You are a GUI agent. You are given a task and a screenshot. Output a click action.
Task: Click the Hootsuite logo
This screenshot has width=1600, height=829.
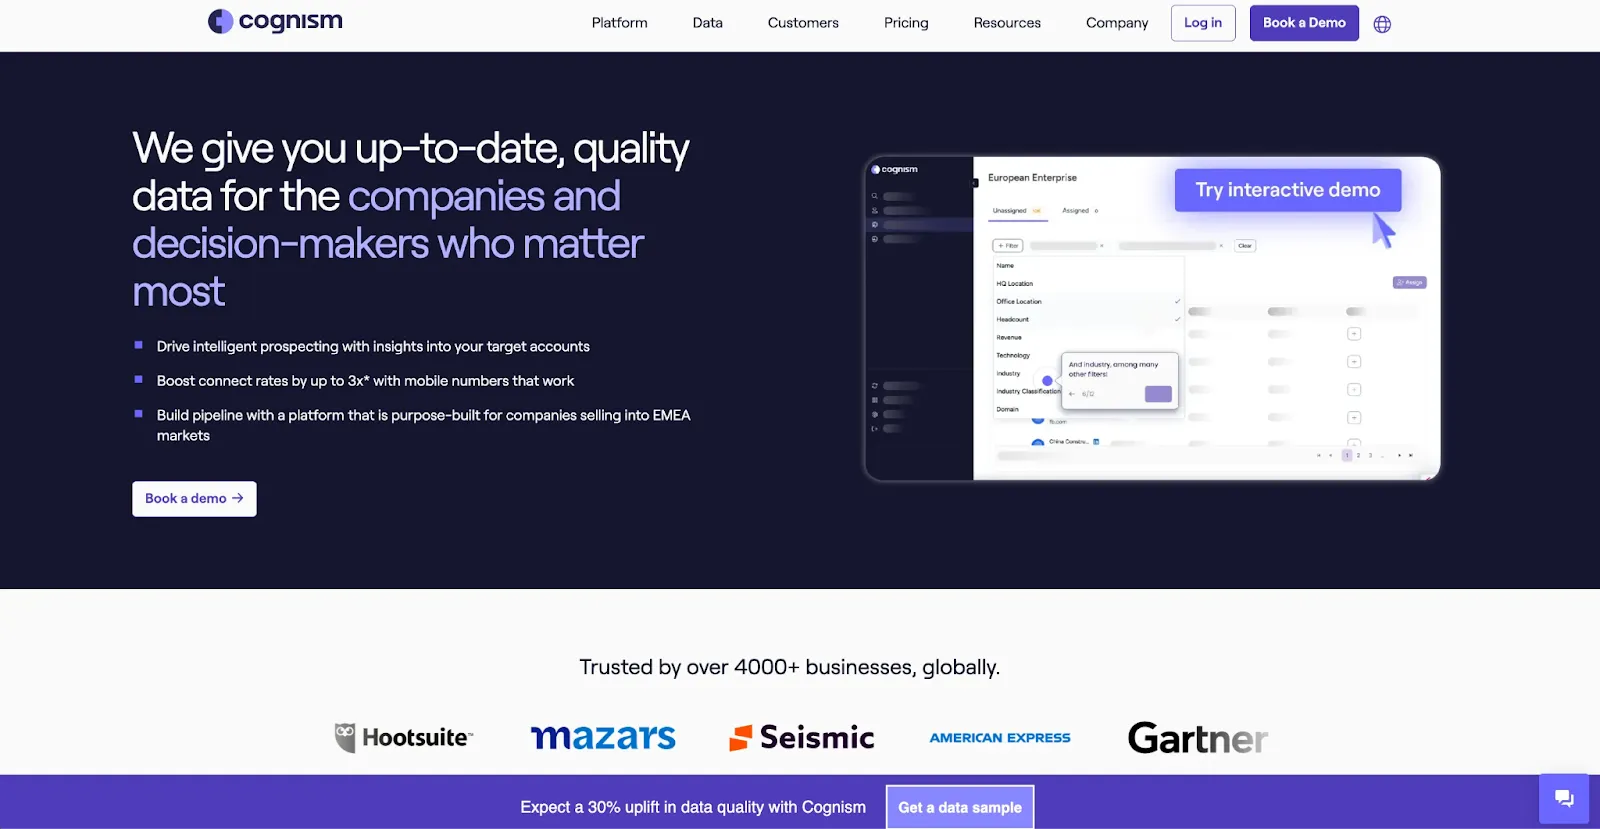tap(404, 738)
